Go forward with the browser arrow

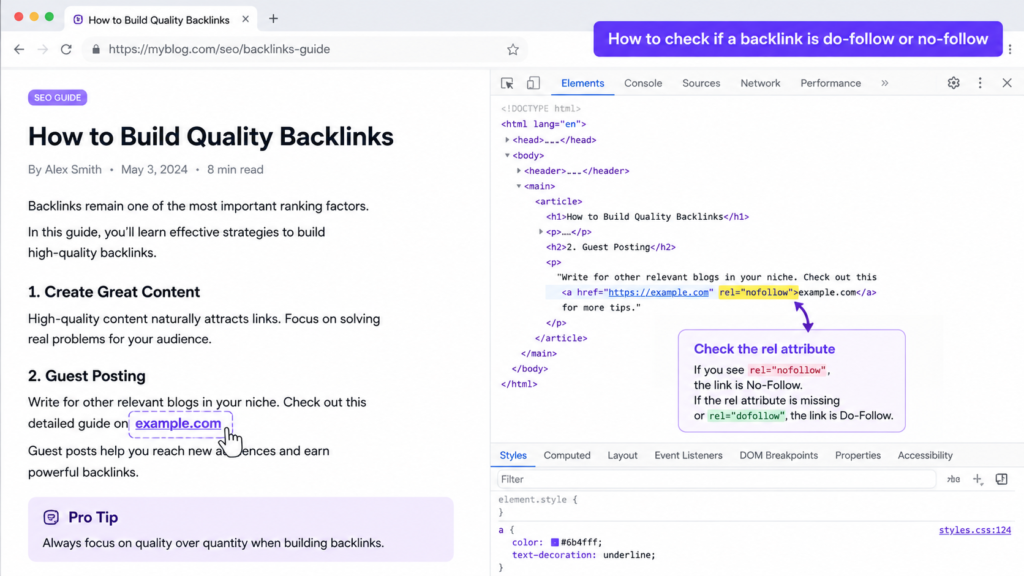click(x=42, y=49)
